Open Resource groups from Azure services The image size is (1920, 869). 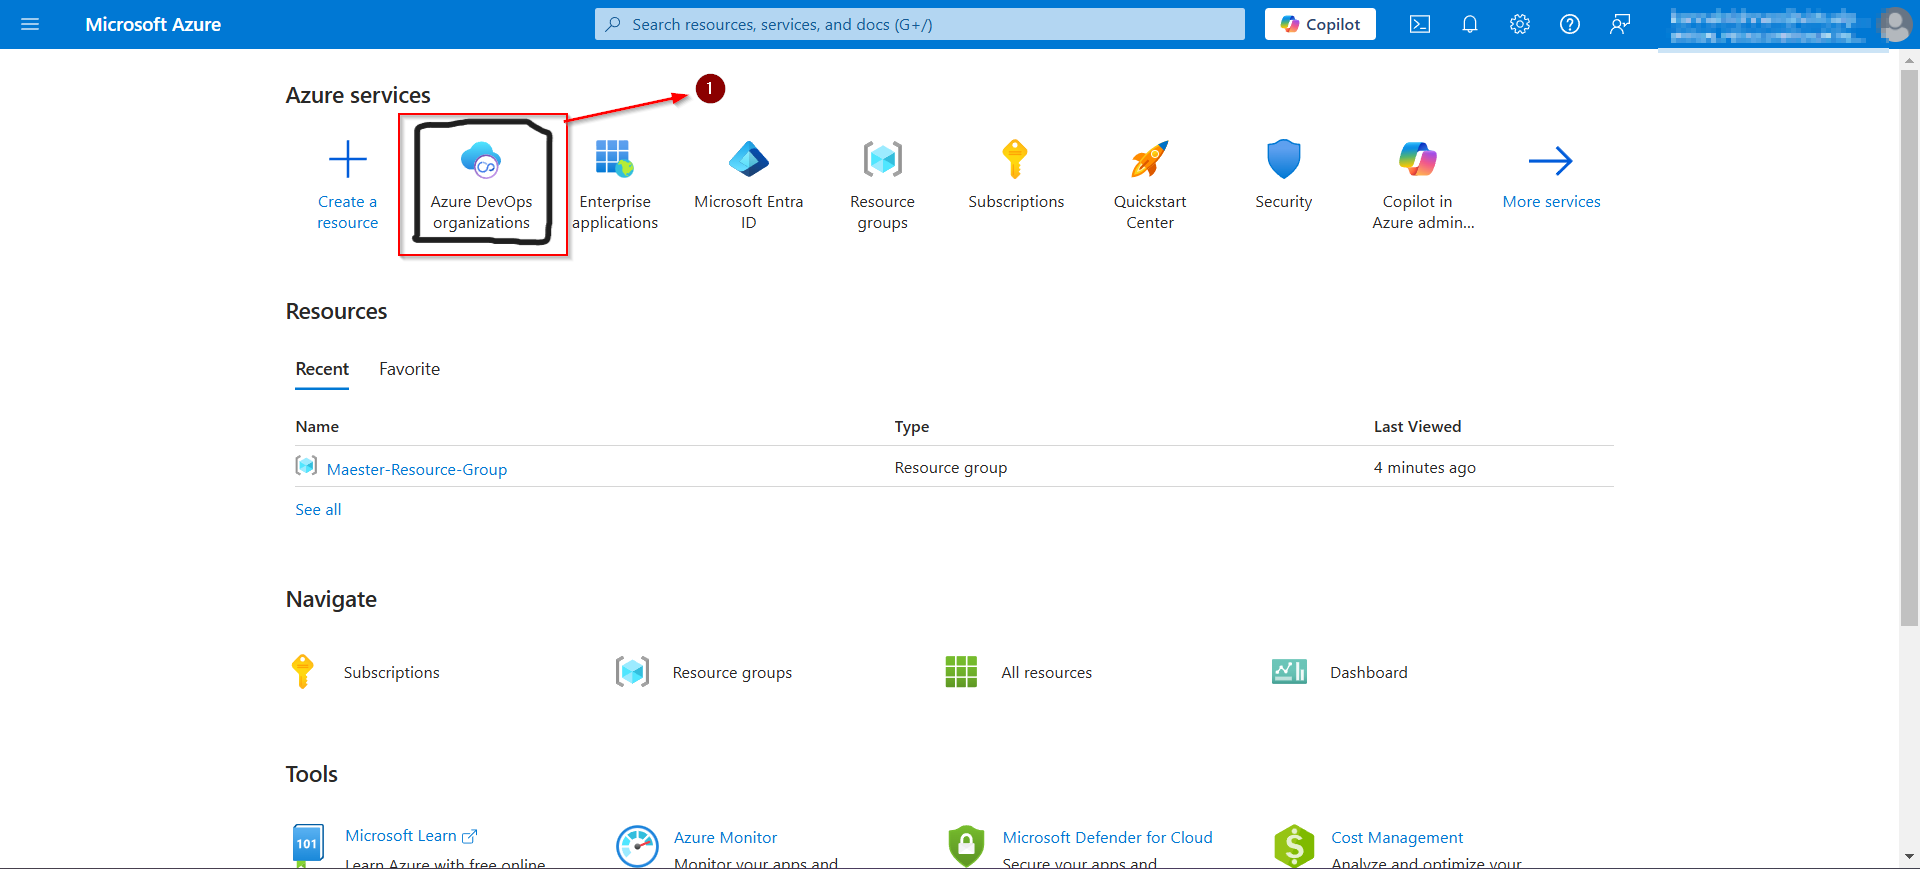point(883,185)
